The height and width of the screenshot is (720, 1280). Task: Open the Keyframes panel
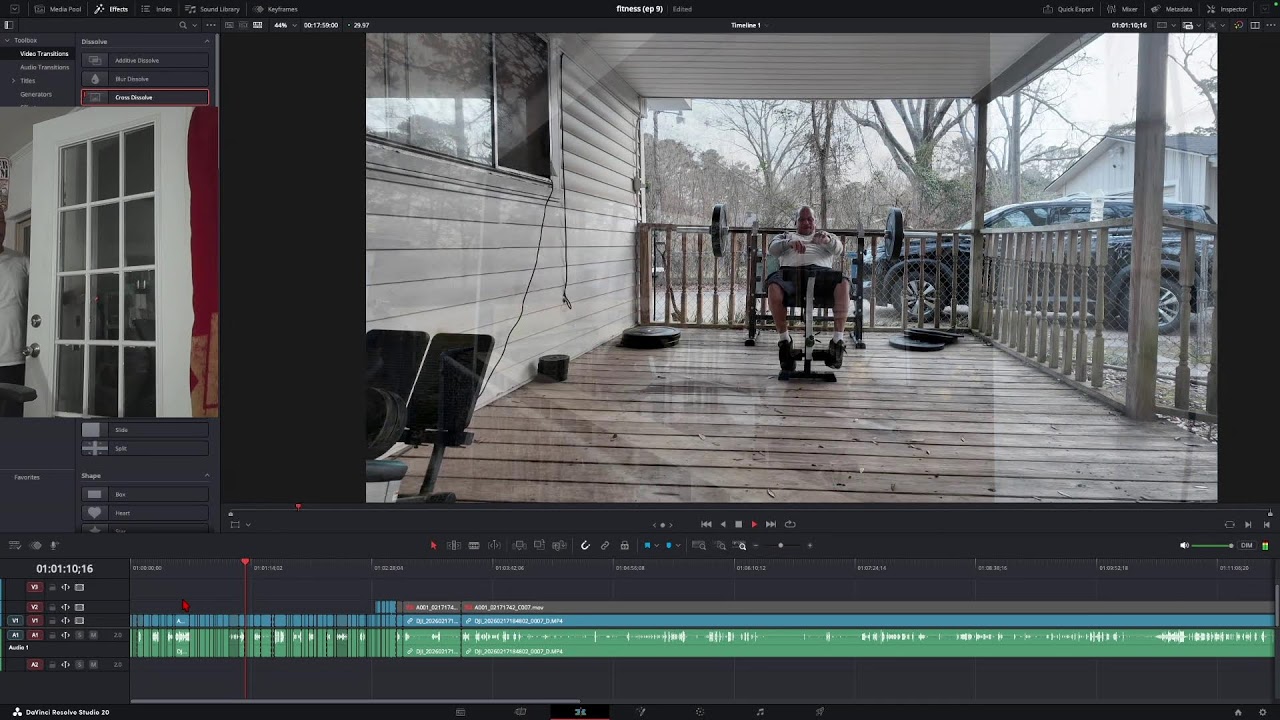(275, 9)
